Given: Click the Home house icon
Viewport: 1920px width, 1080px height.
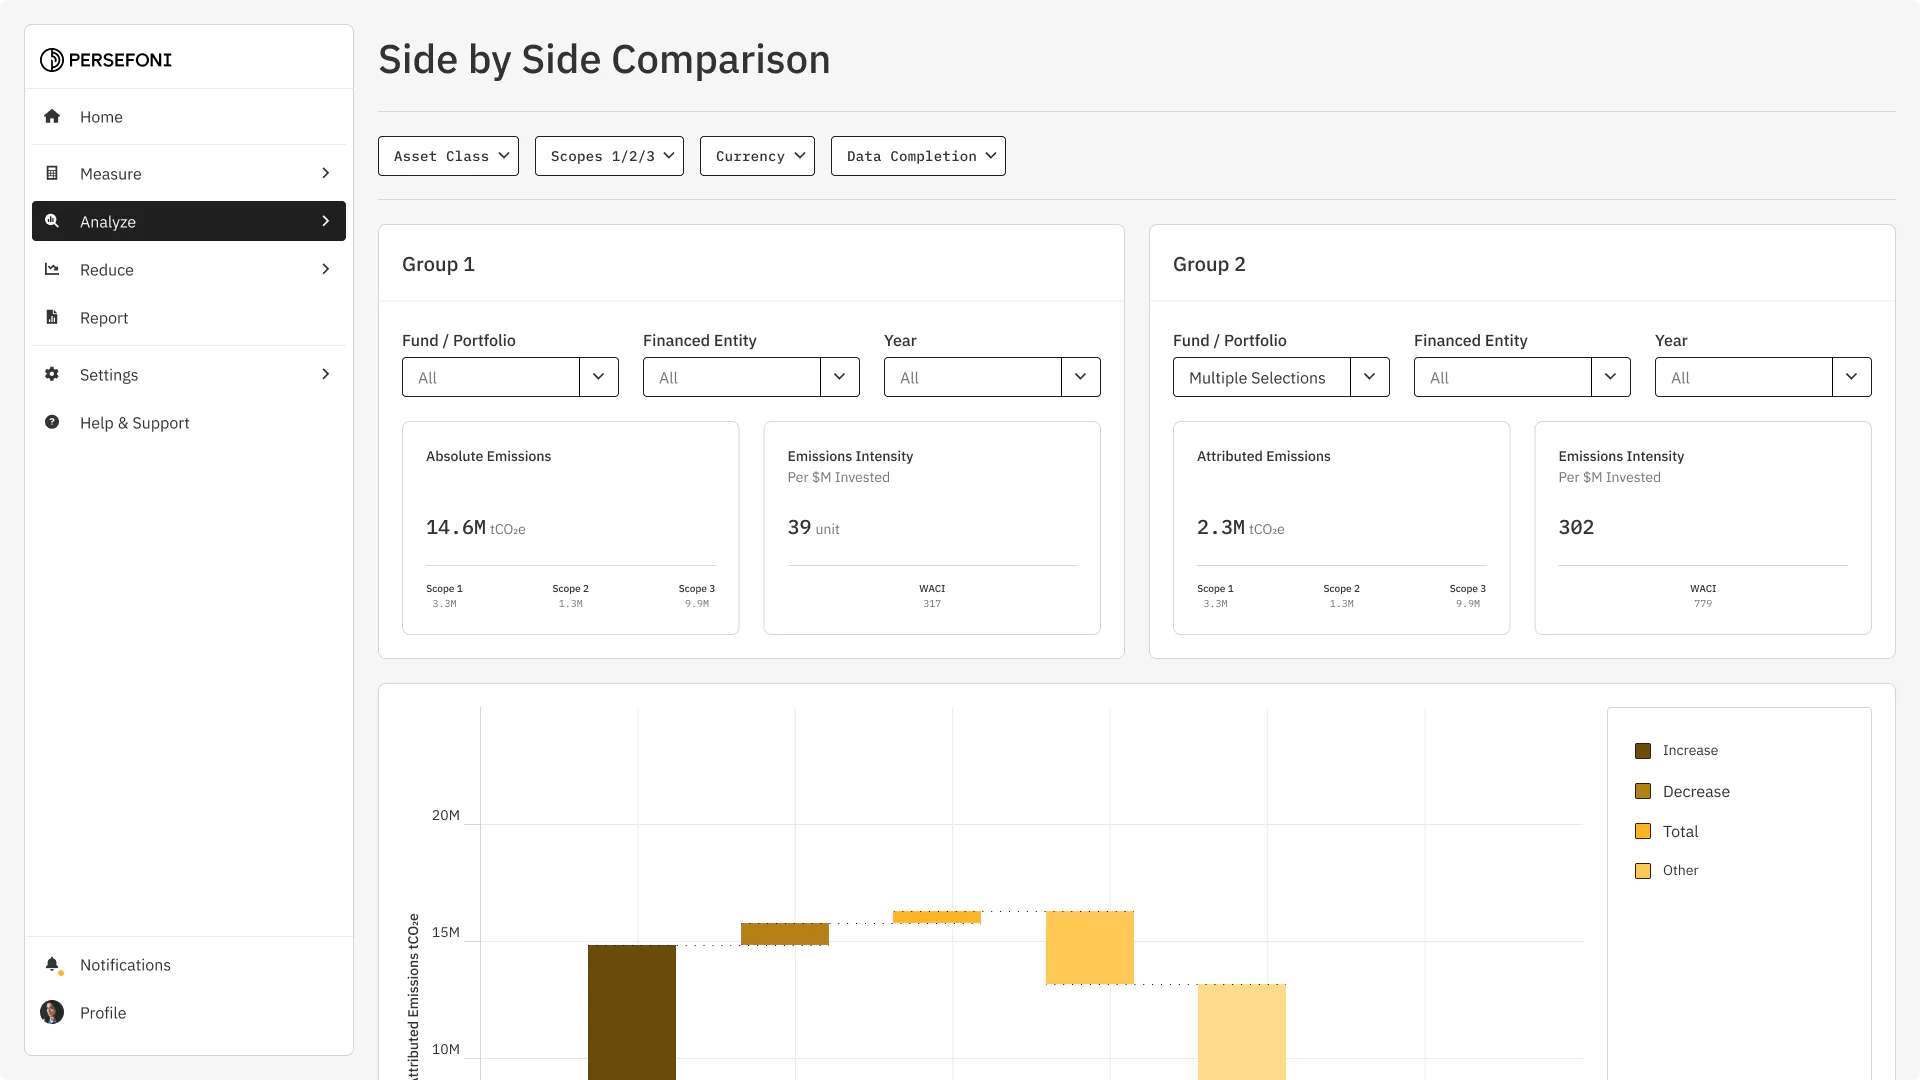Looking at the screenshot, I should 52,117.
